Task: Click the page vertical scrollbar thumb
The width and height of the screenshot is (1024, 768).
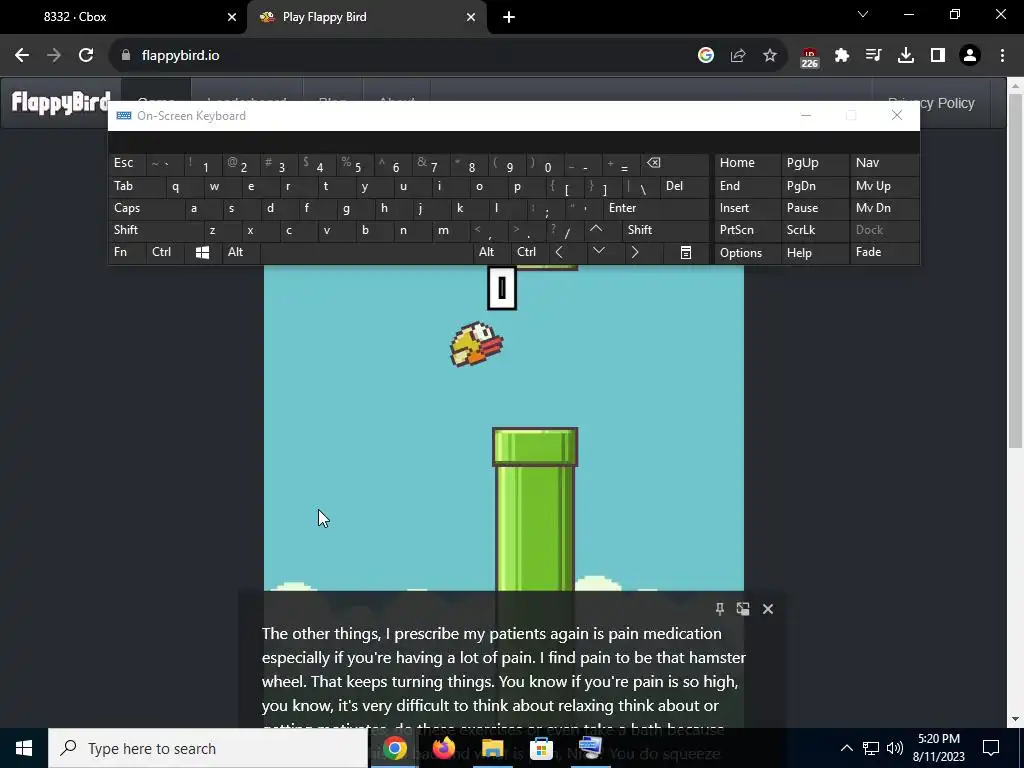Action: (x=1016, y=271)
